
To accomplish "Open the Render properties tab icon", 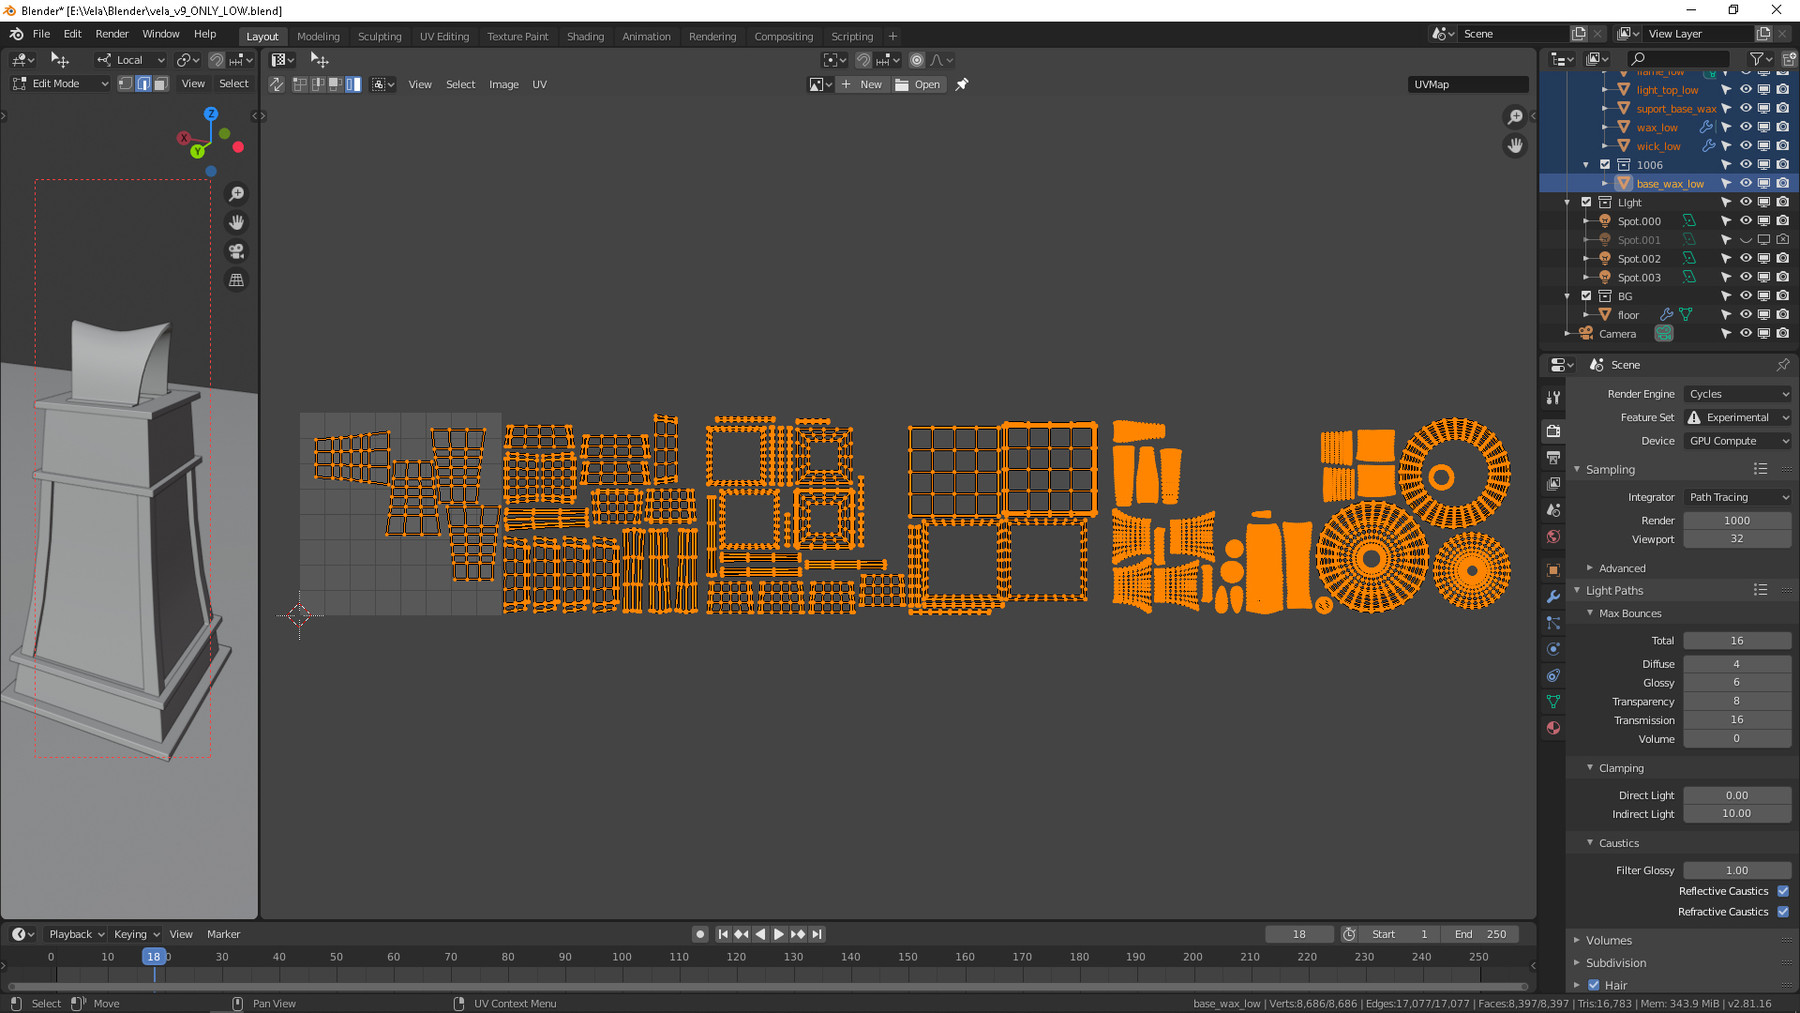I will 1553,431.
